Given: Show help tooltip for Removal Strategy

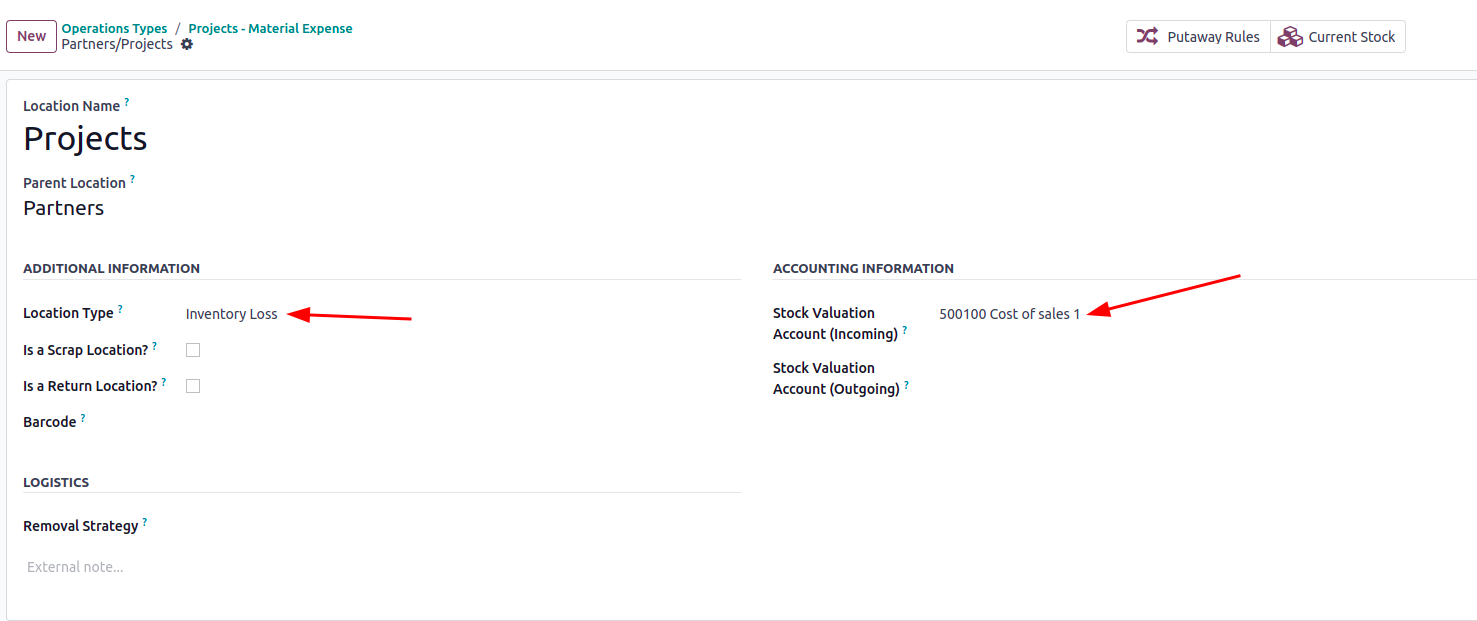Looking at the screenshot, I should point(145,522).
